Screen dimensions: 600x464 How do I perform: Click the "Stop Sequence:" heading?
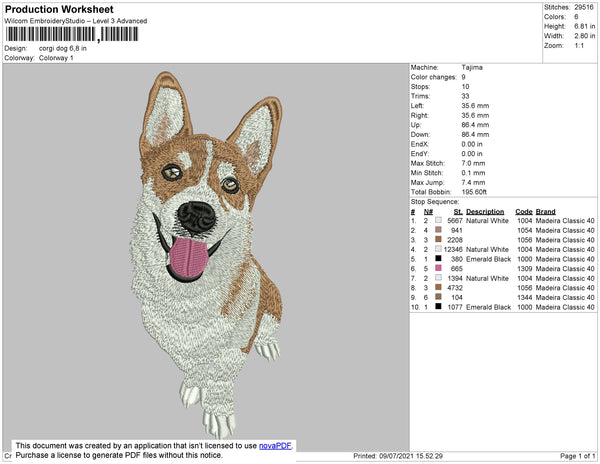435,202
